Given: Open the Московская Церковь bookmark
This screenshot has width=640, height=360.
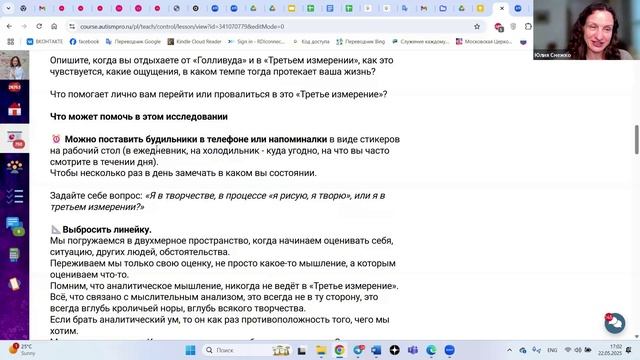Looking at the screenshot, I should 484,42.
